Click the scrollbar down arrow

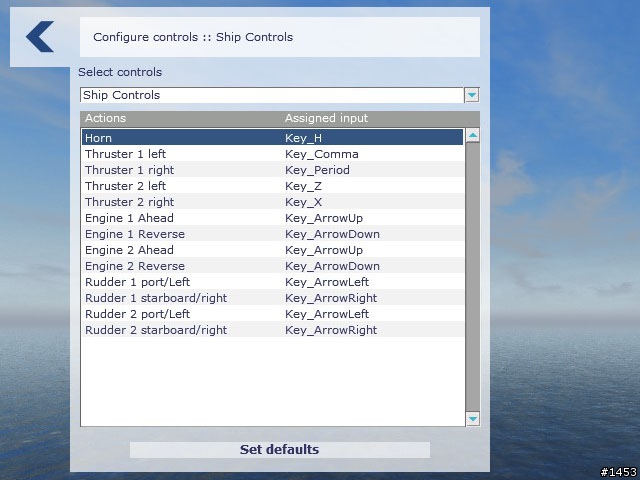473,419
